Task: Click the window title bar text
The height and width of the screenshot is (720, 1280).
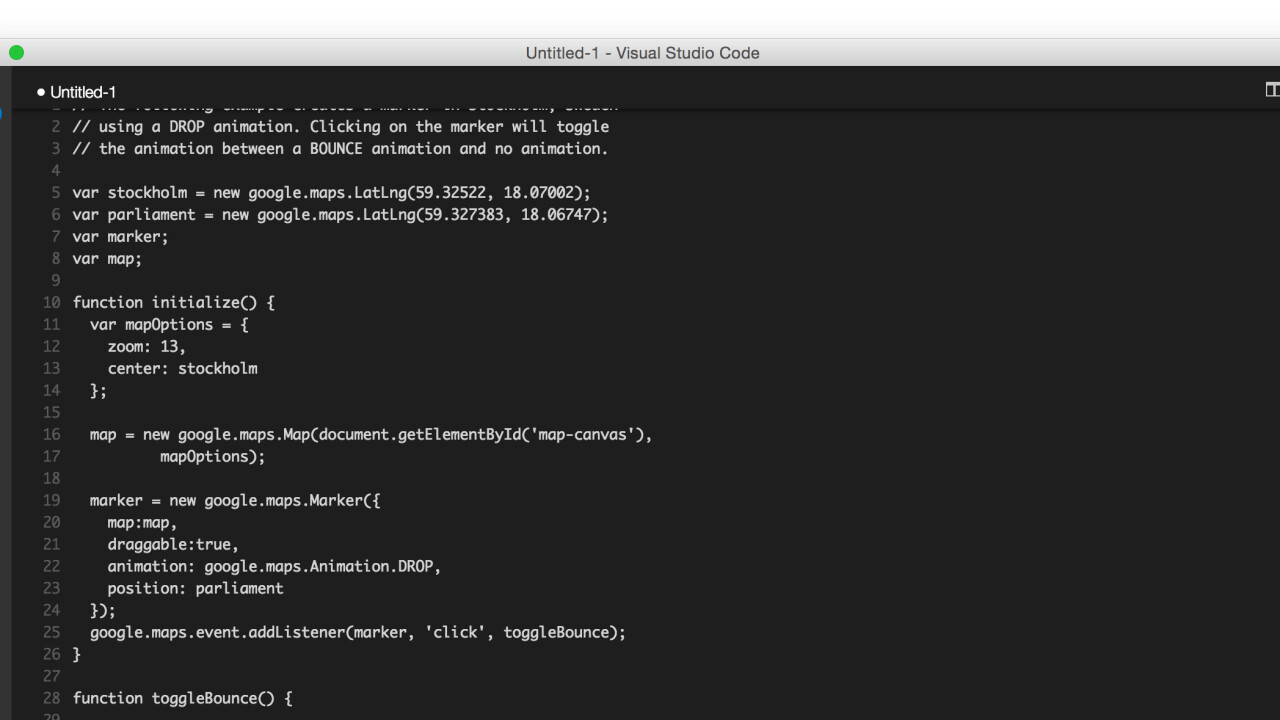Action: [x=642, y=53]
